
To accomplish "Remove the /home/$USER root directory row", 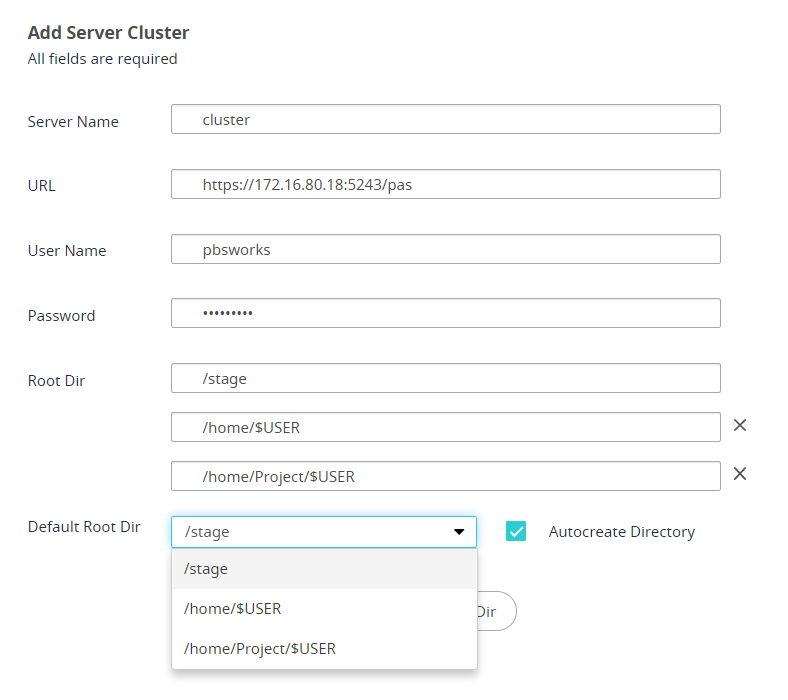I will point(740,426).
